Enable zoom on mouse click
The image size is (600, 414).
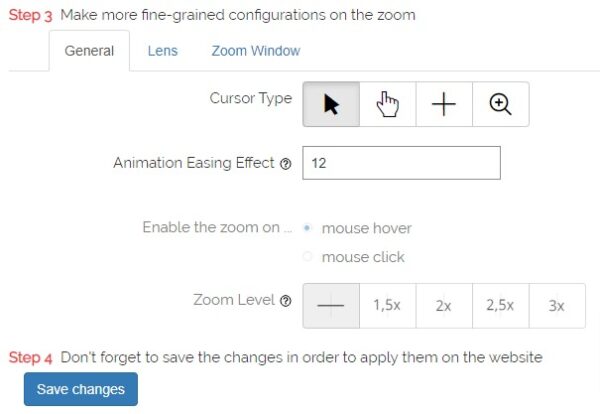click(308, 257)
